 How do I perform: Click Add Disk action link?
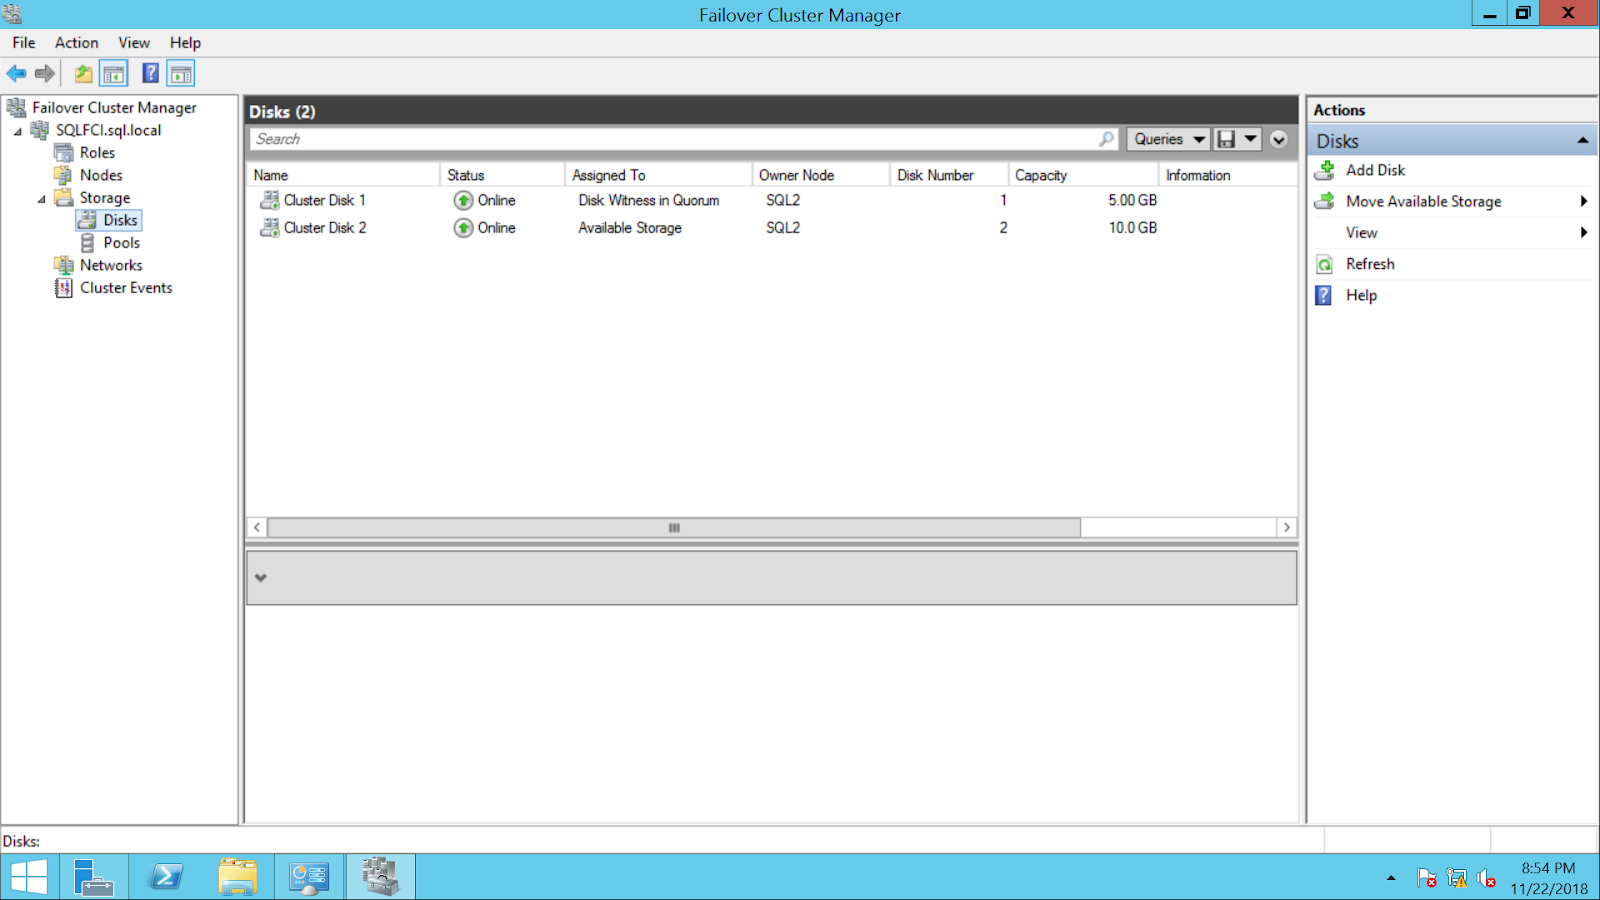(x=1375, y=170)
